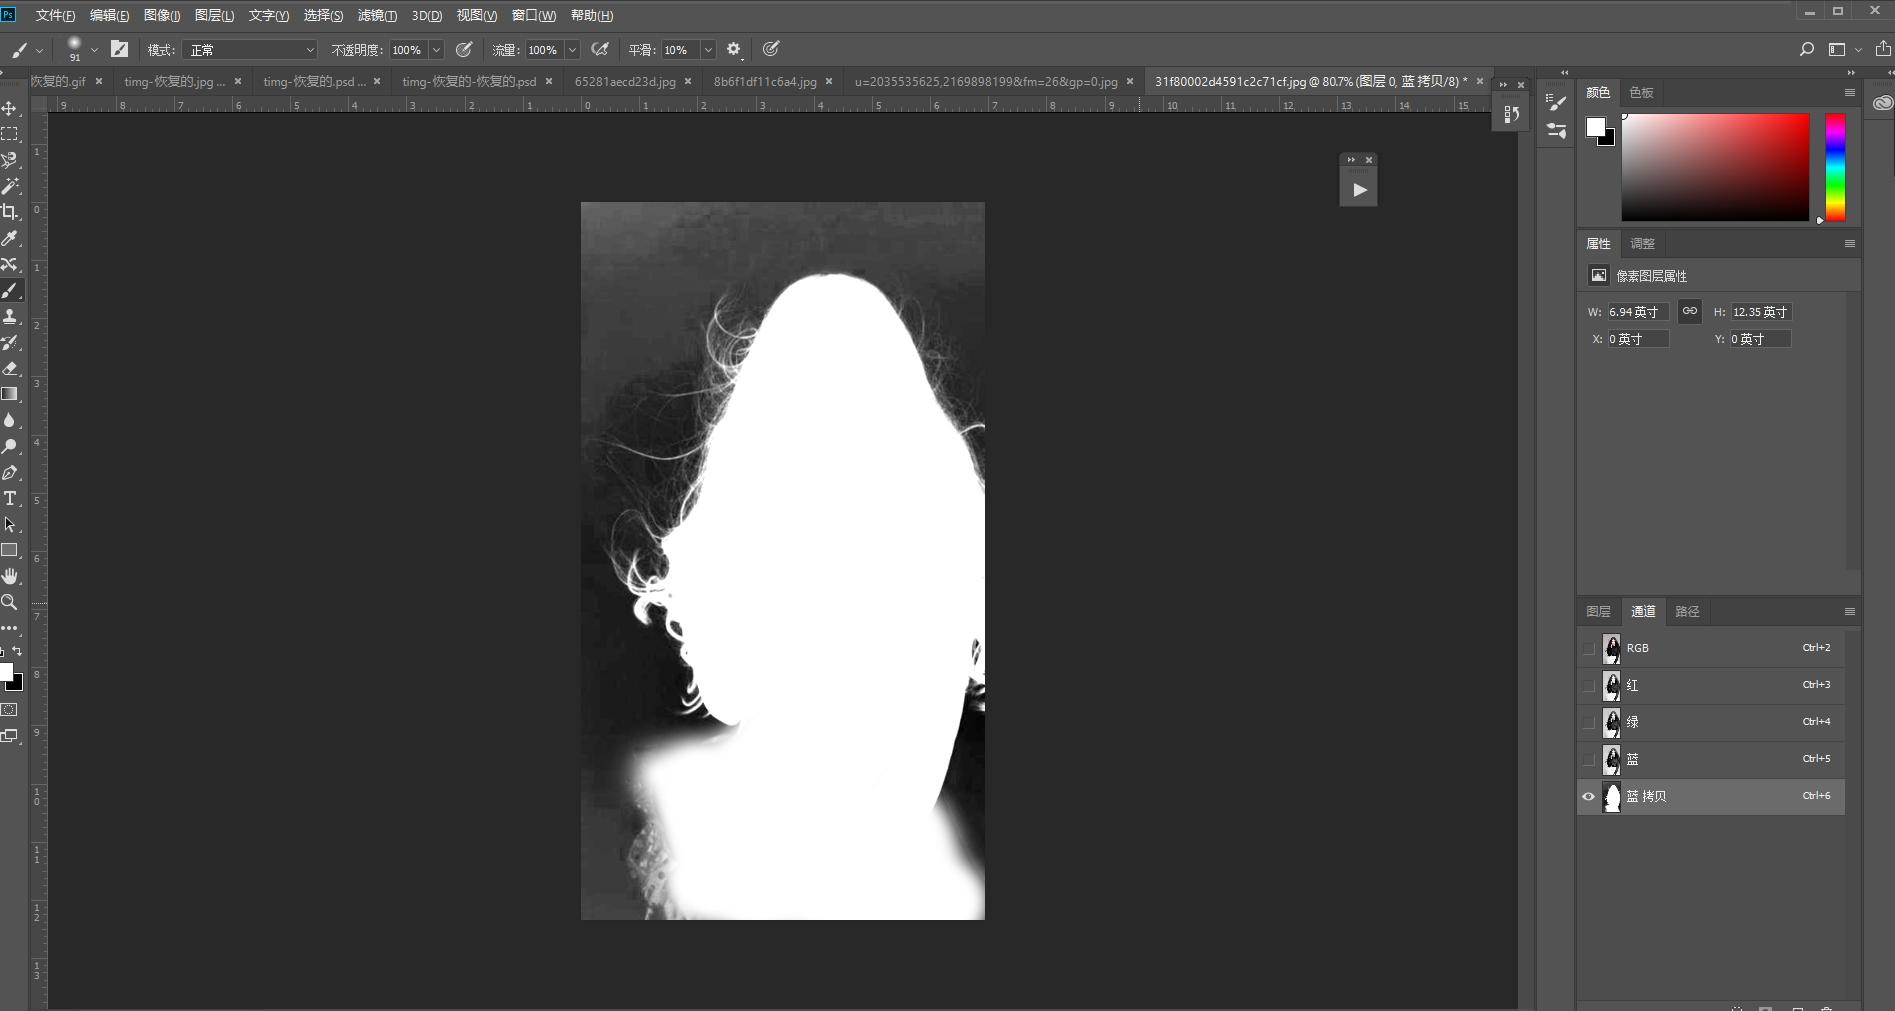Expand the 流量 flow dropdown arrow

coord(572,50)
